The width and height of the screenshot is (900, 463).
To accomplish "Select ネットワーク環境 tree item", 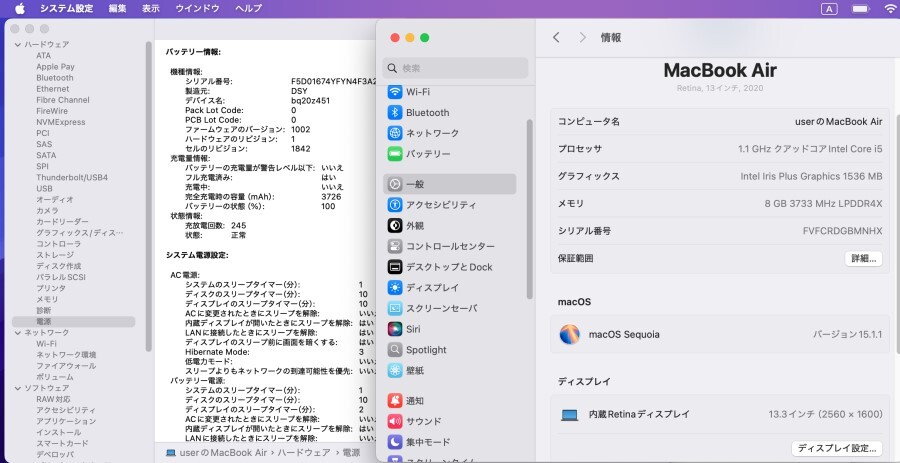I will (66, 355).
